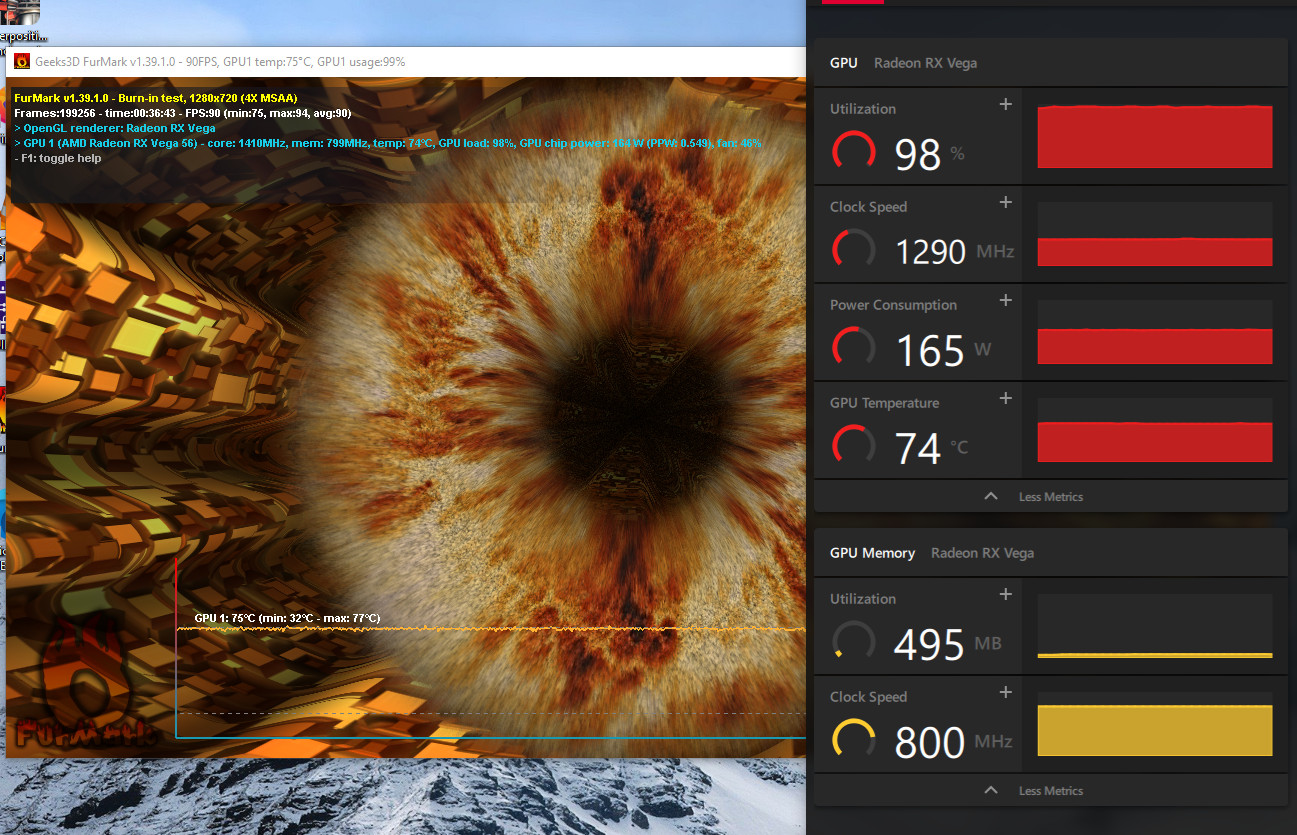1297x835 pixels.
Task: Click the GPU Utilization history graph
Action: (1155, 136)
